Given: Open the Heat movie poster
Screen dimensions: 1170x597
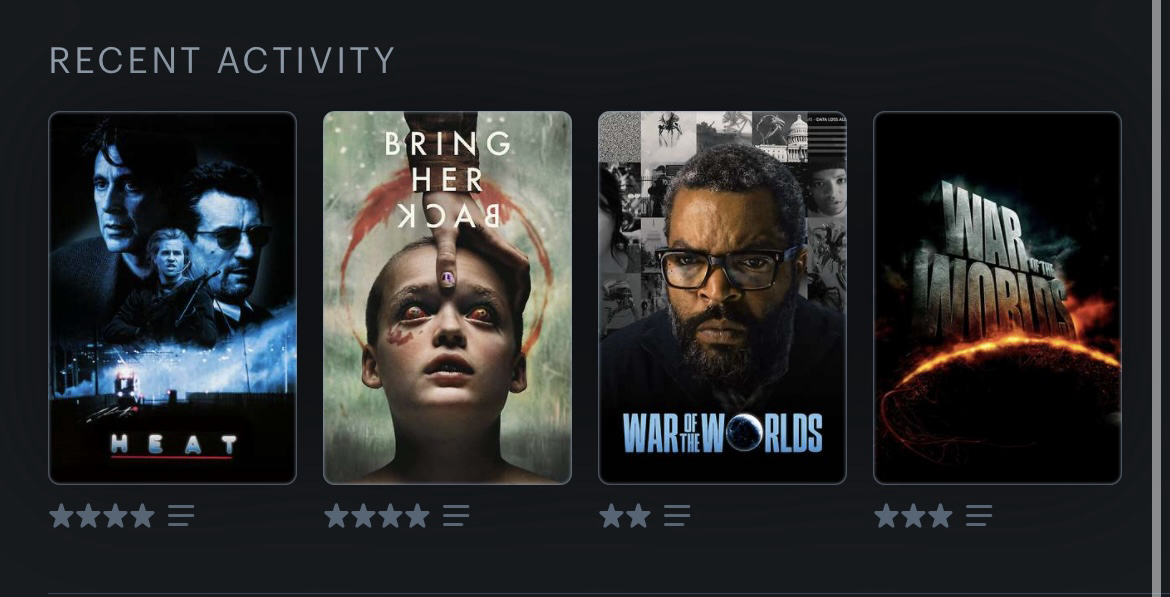Looking at the screenshot, I should pyautogui.click(x=172, y=298).
